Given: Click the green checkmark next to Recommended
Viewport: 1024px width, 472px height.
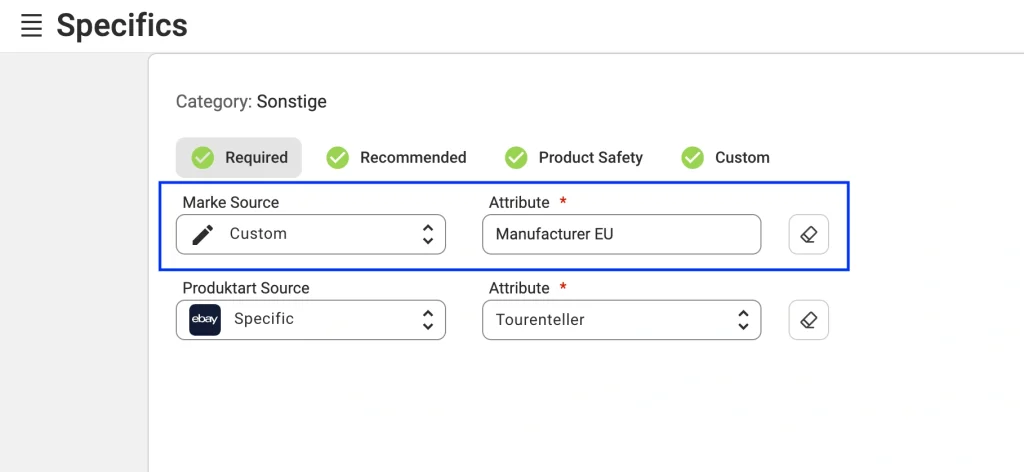Looking at the screenshot, I should pos(338,157).
